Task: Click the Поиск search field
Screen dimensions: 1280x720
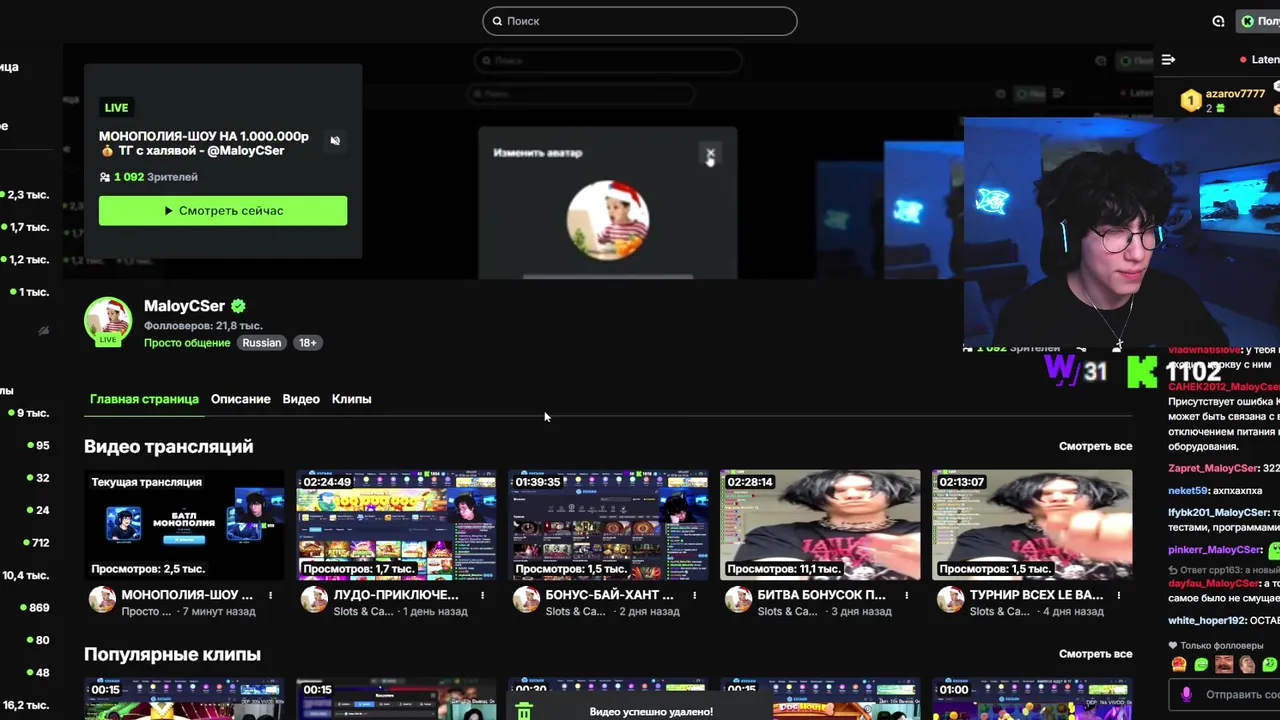Action: click(x=640, y=21)
